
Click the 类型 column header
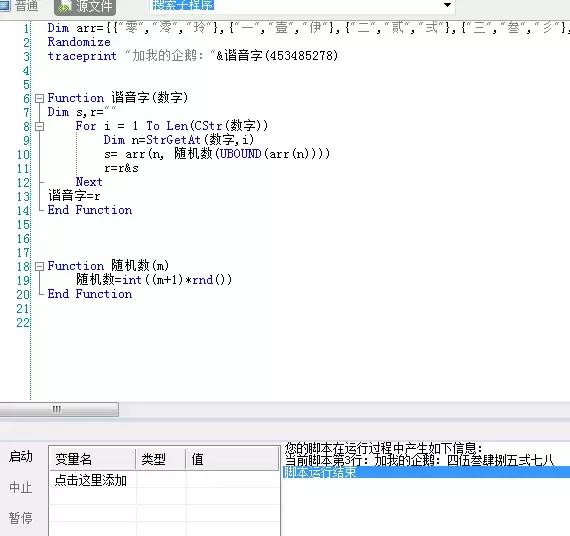tap(161, 459)
